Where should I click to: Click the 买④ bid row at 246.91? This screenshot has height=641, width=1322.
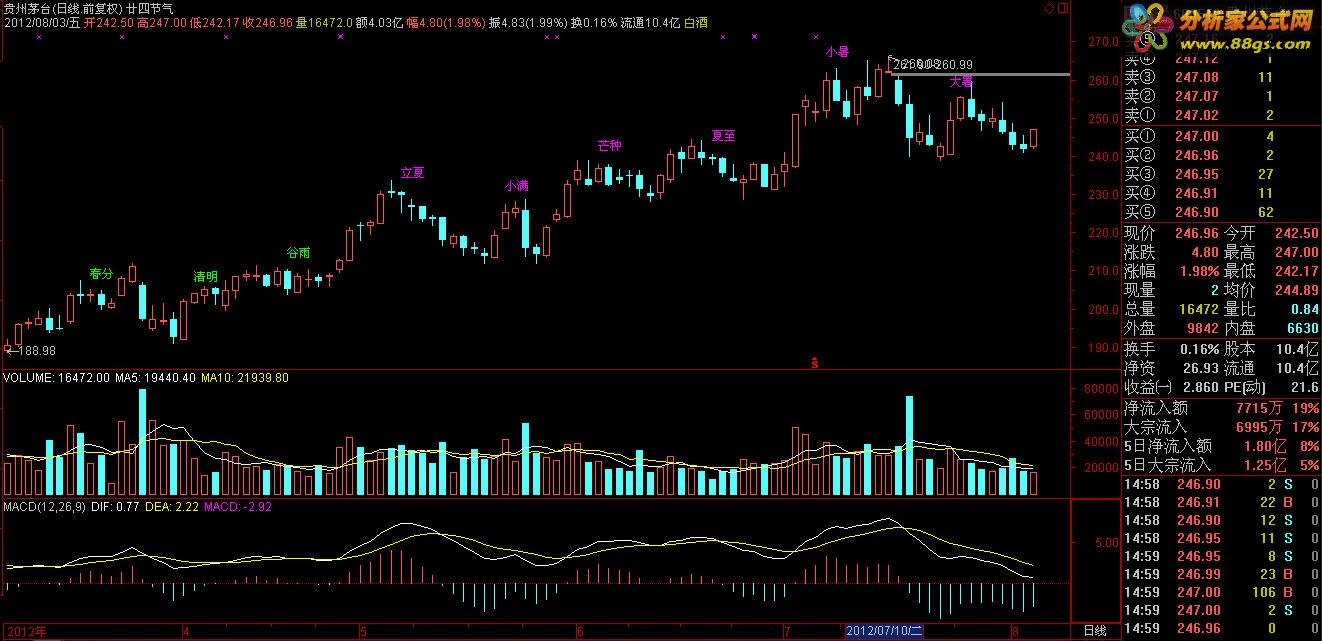click(x=1222, y=193)
